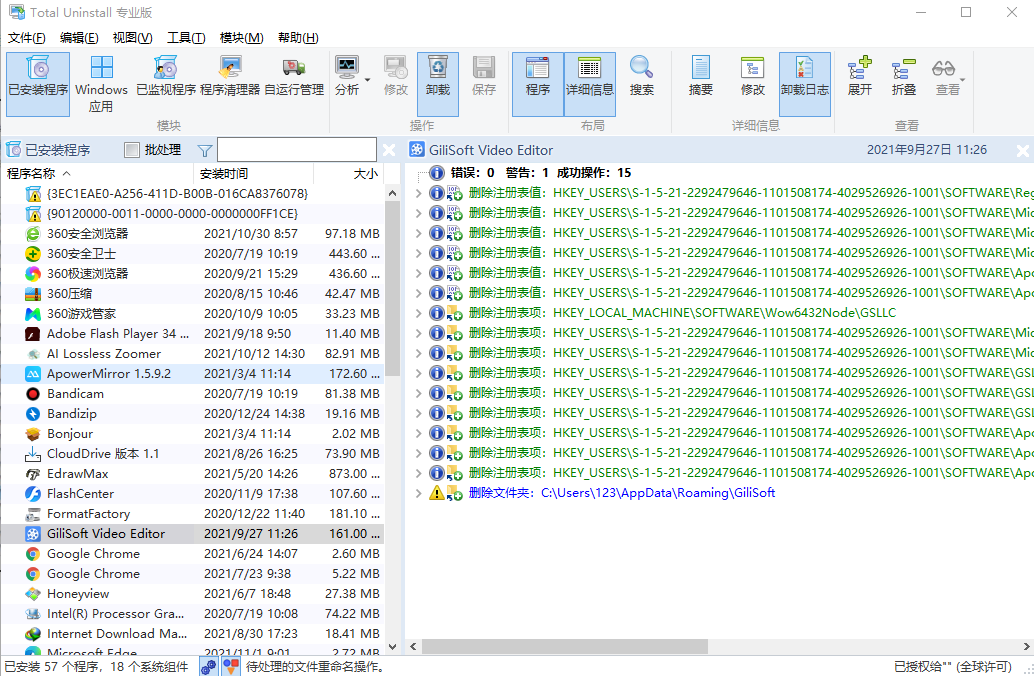Screen dimensions: 1034x676
Task: Select 360安全卫士 in program list
Action: 193,254
